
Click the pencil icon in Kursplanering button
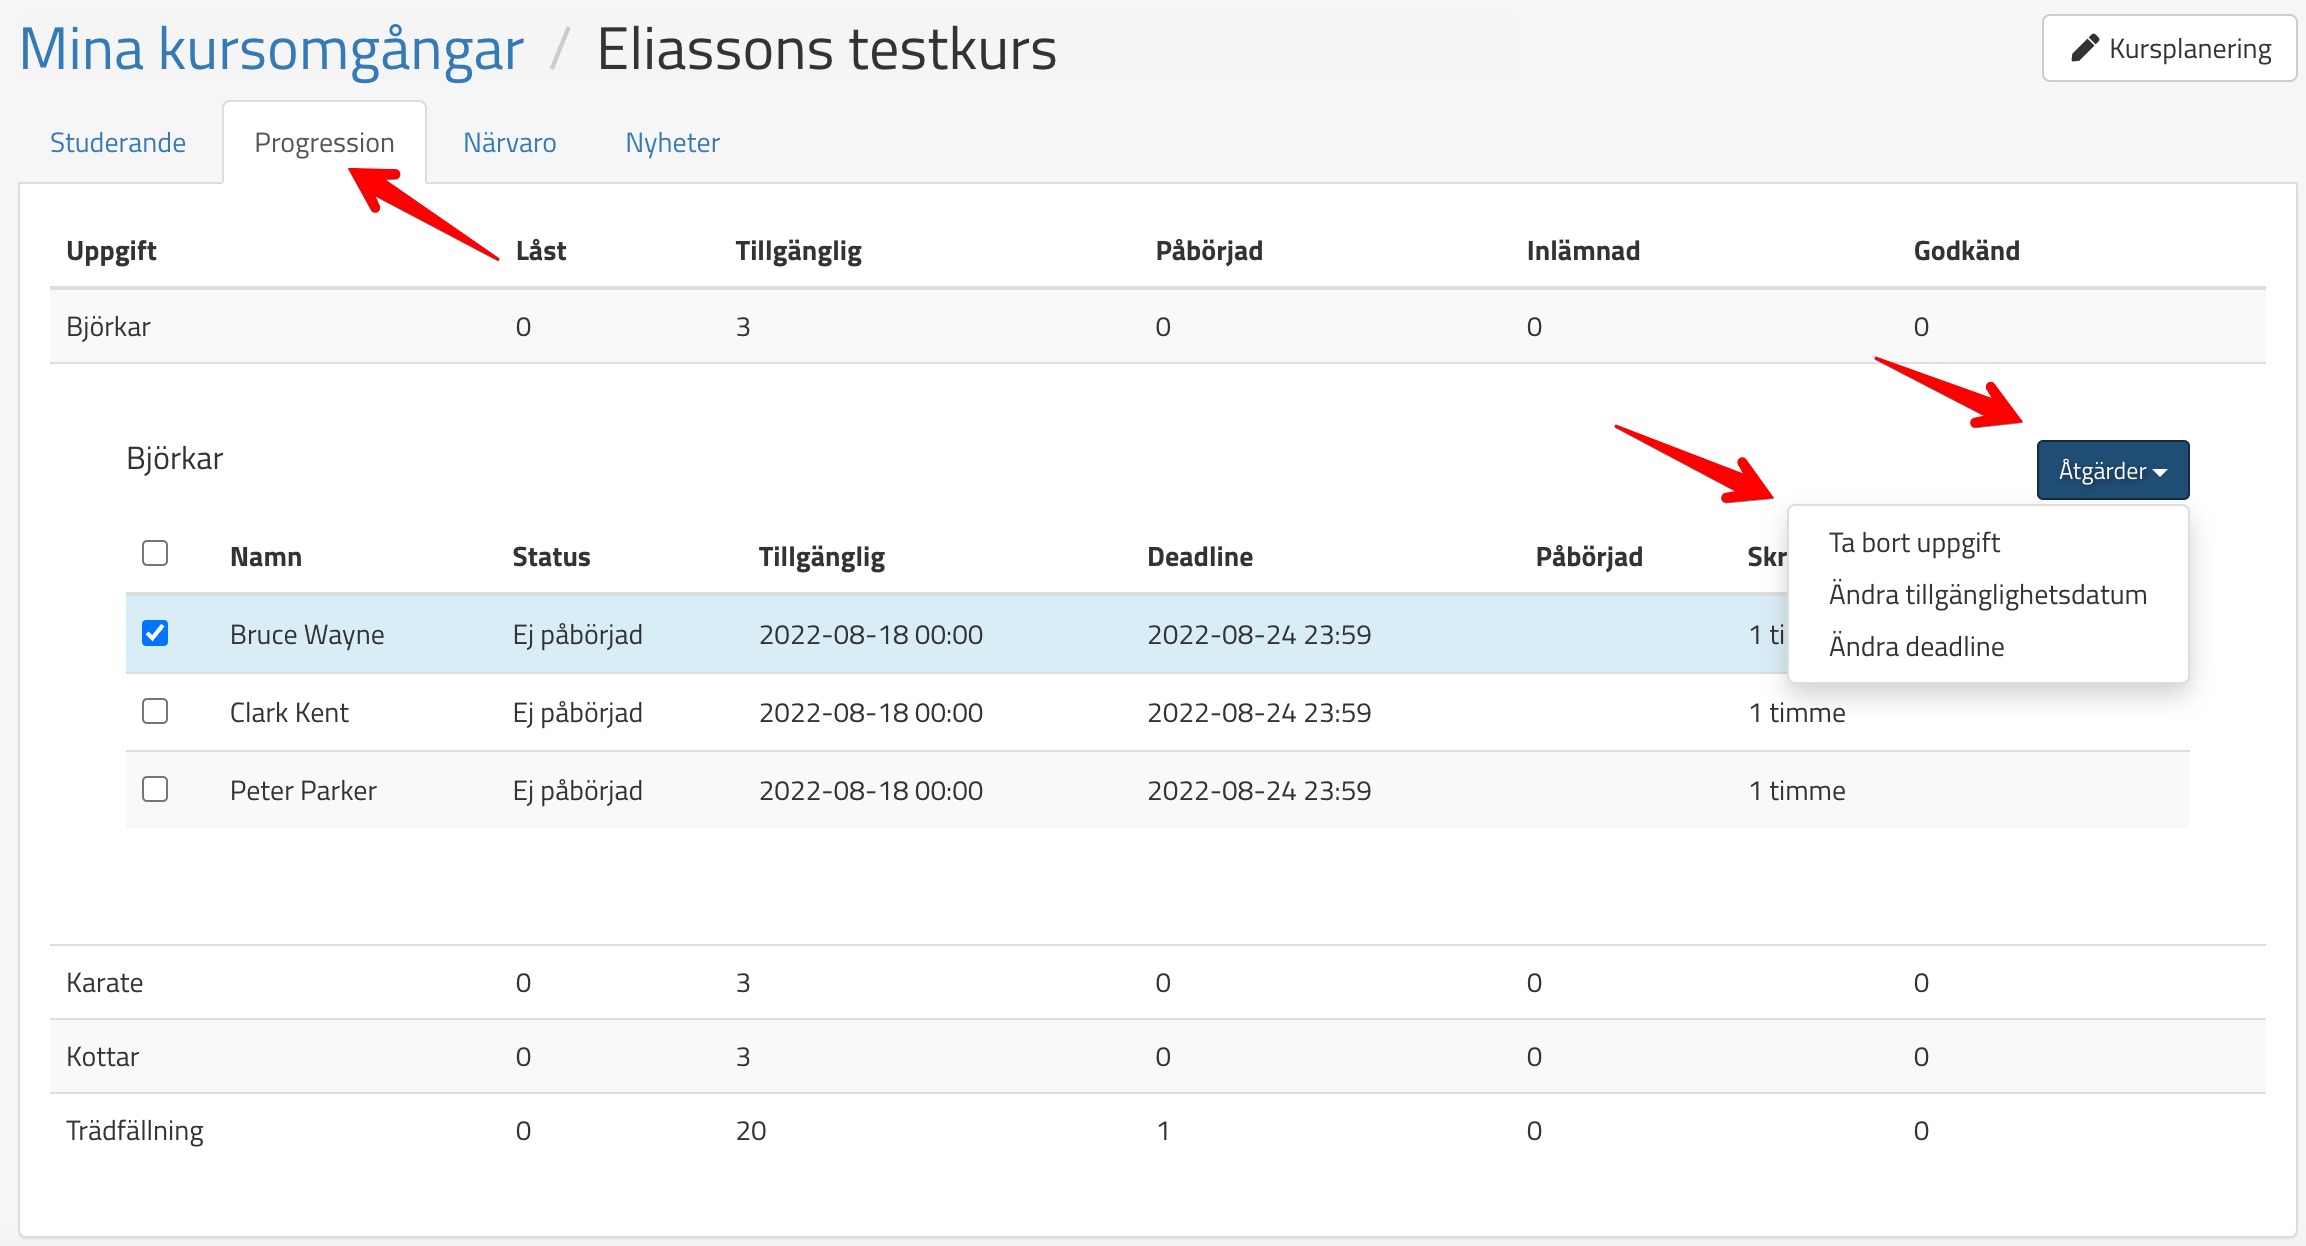coord(2084,48)
